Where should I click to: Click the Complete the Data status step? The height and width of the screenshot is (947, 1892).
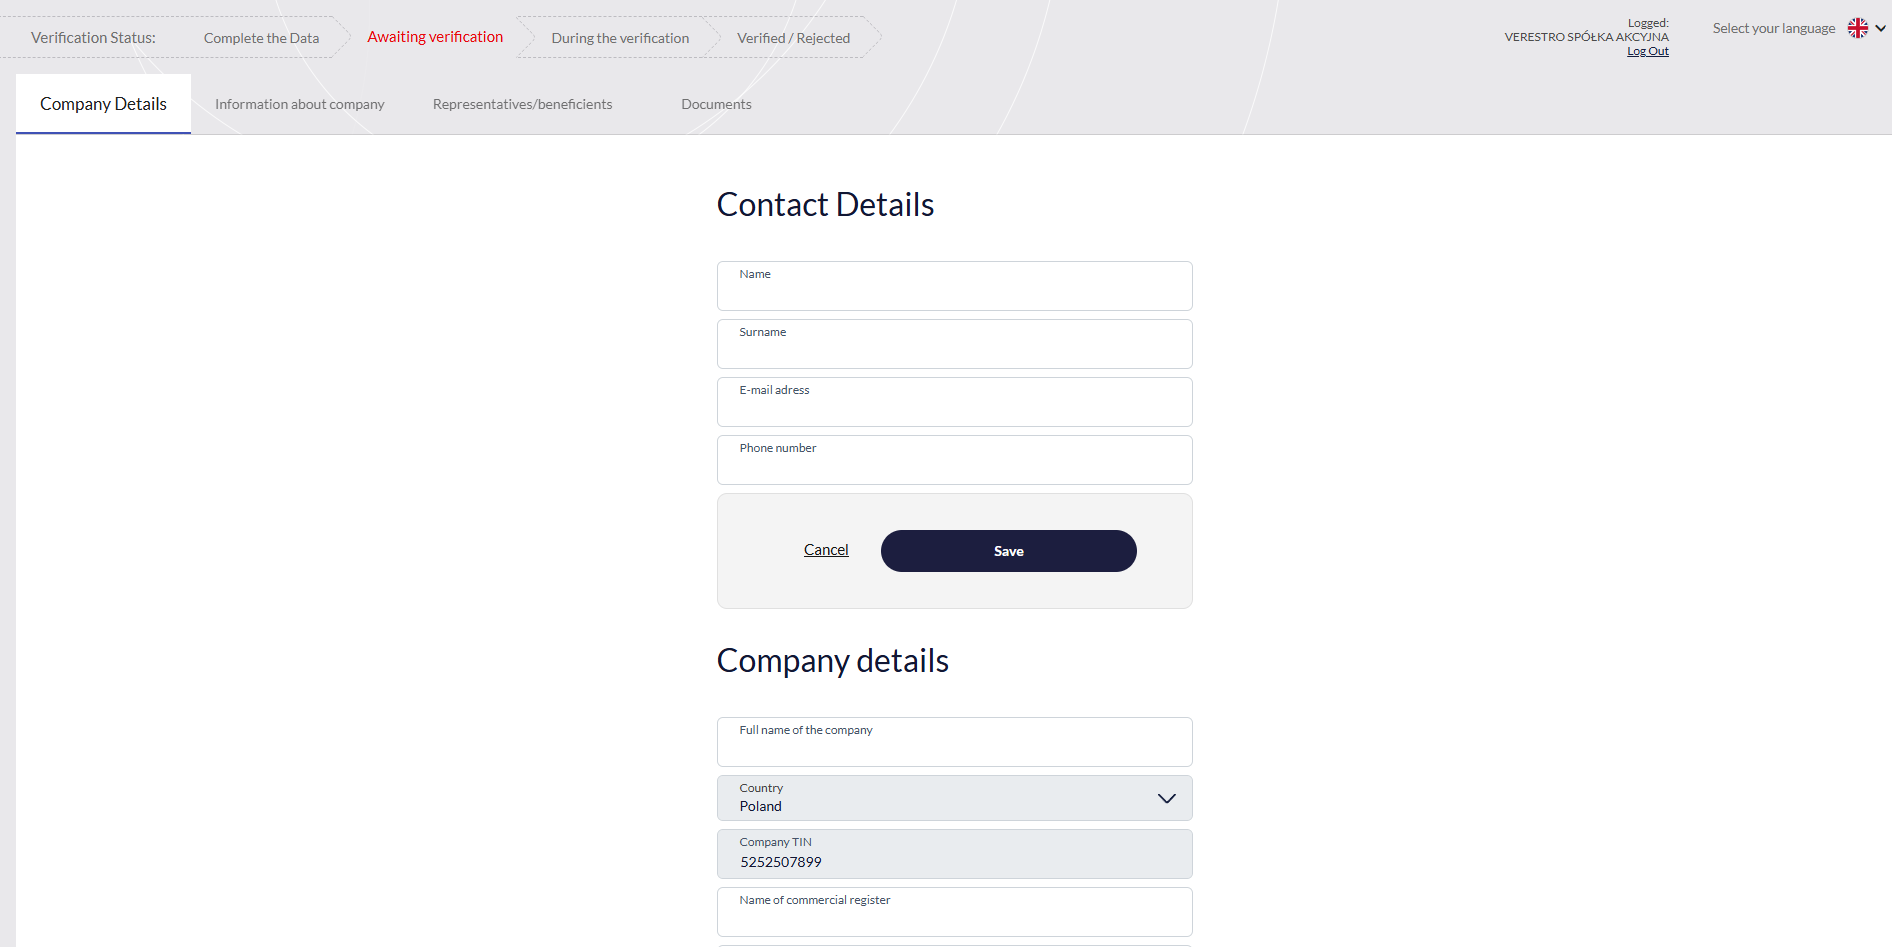261,38
